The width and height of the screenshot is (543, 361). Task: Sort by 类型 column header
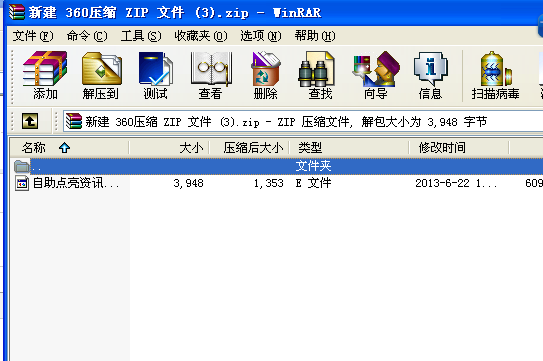pos(349,148)
